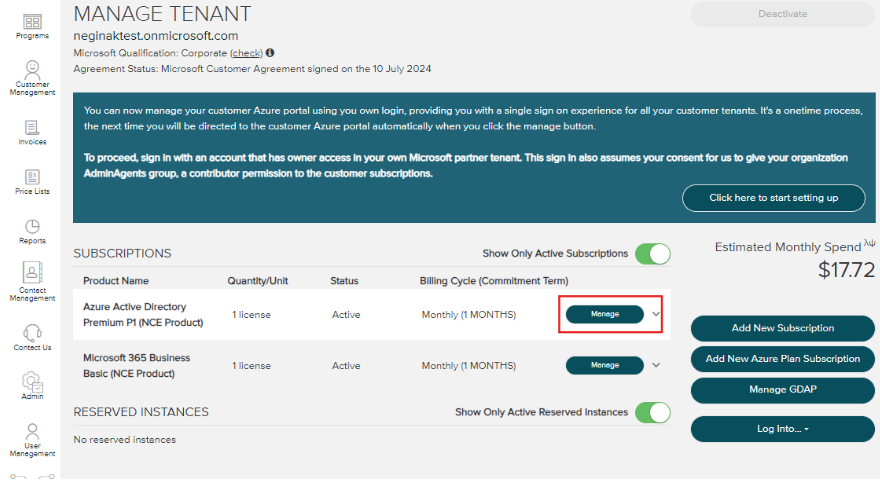The height and width of the screenshot is (484, 880).
Task: Click the SUBSCRIPTIONS section heading
Action: [x=122, y=254]
